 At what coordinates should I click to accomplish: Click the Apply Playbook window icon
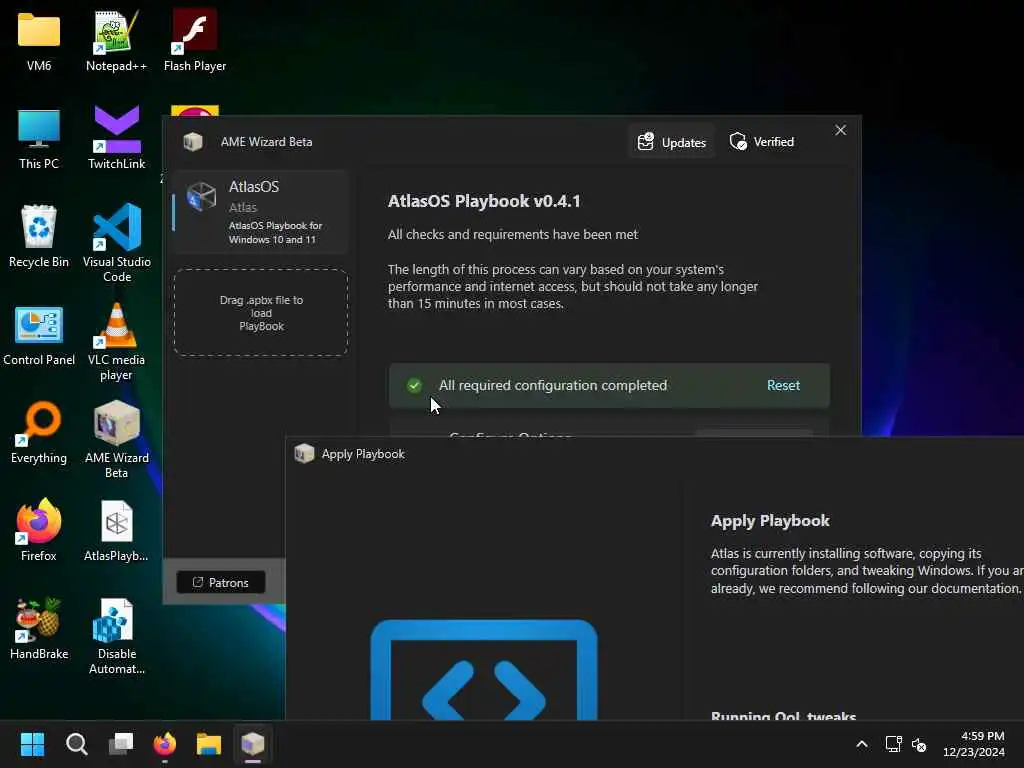304,453
